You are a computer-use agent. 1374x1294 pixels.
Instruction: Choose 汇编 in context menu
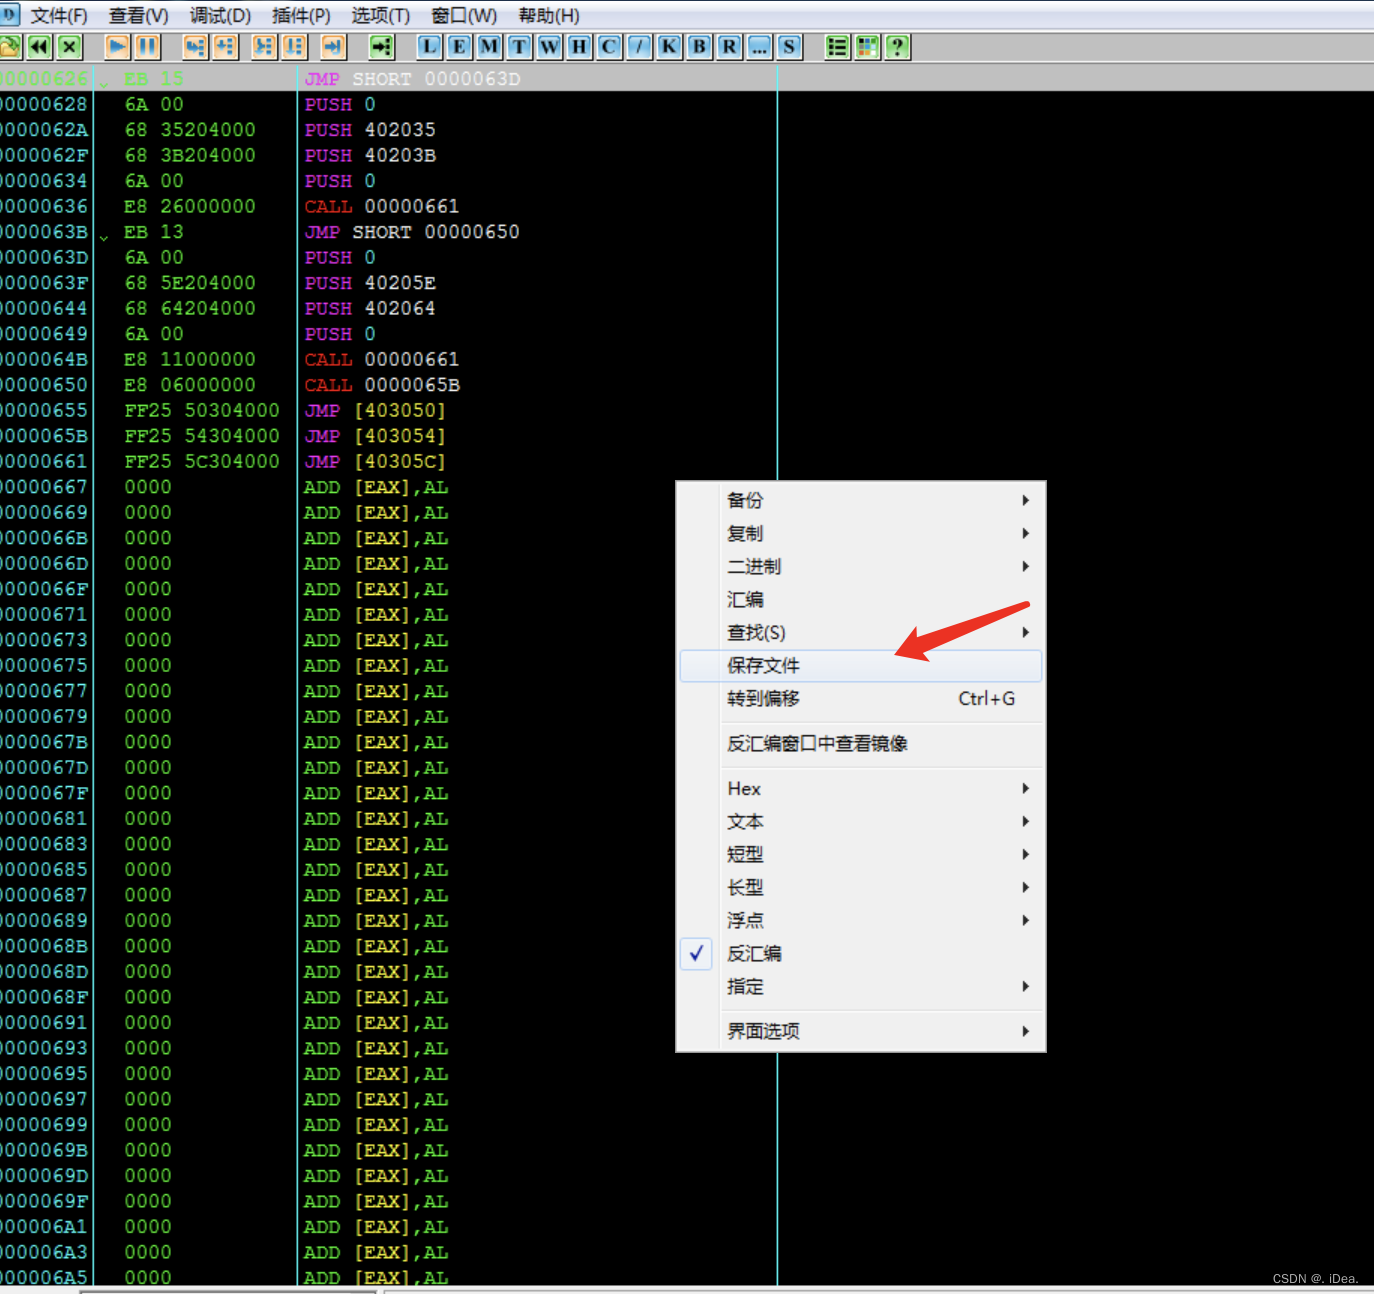[x=861, y=599]
